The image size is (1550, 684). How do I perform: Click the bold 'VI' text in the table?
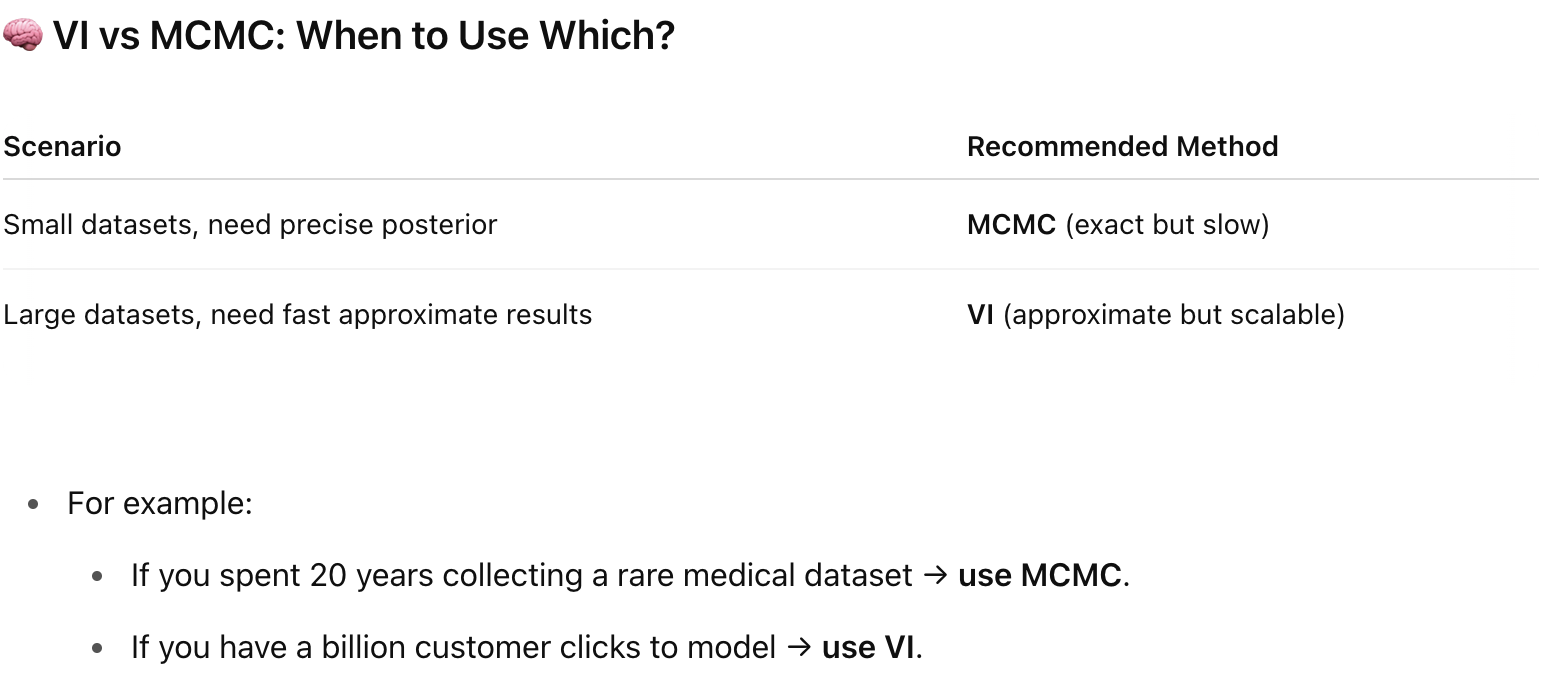click(x=980, y=314)
